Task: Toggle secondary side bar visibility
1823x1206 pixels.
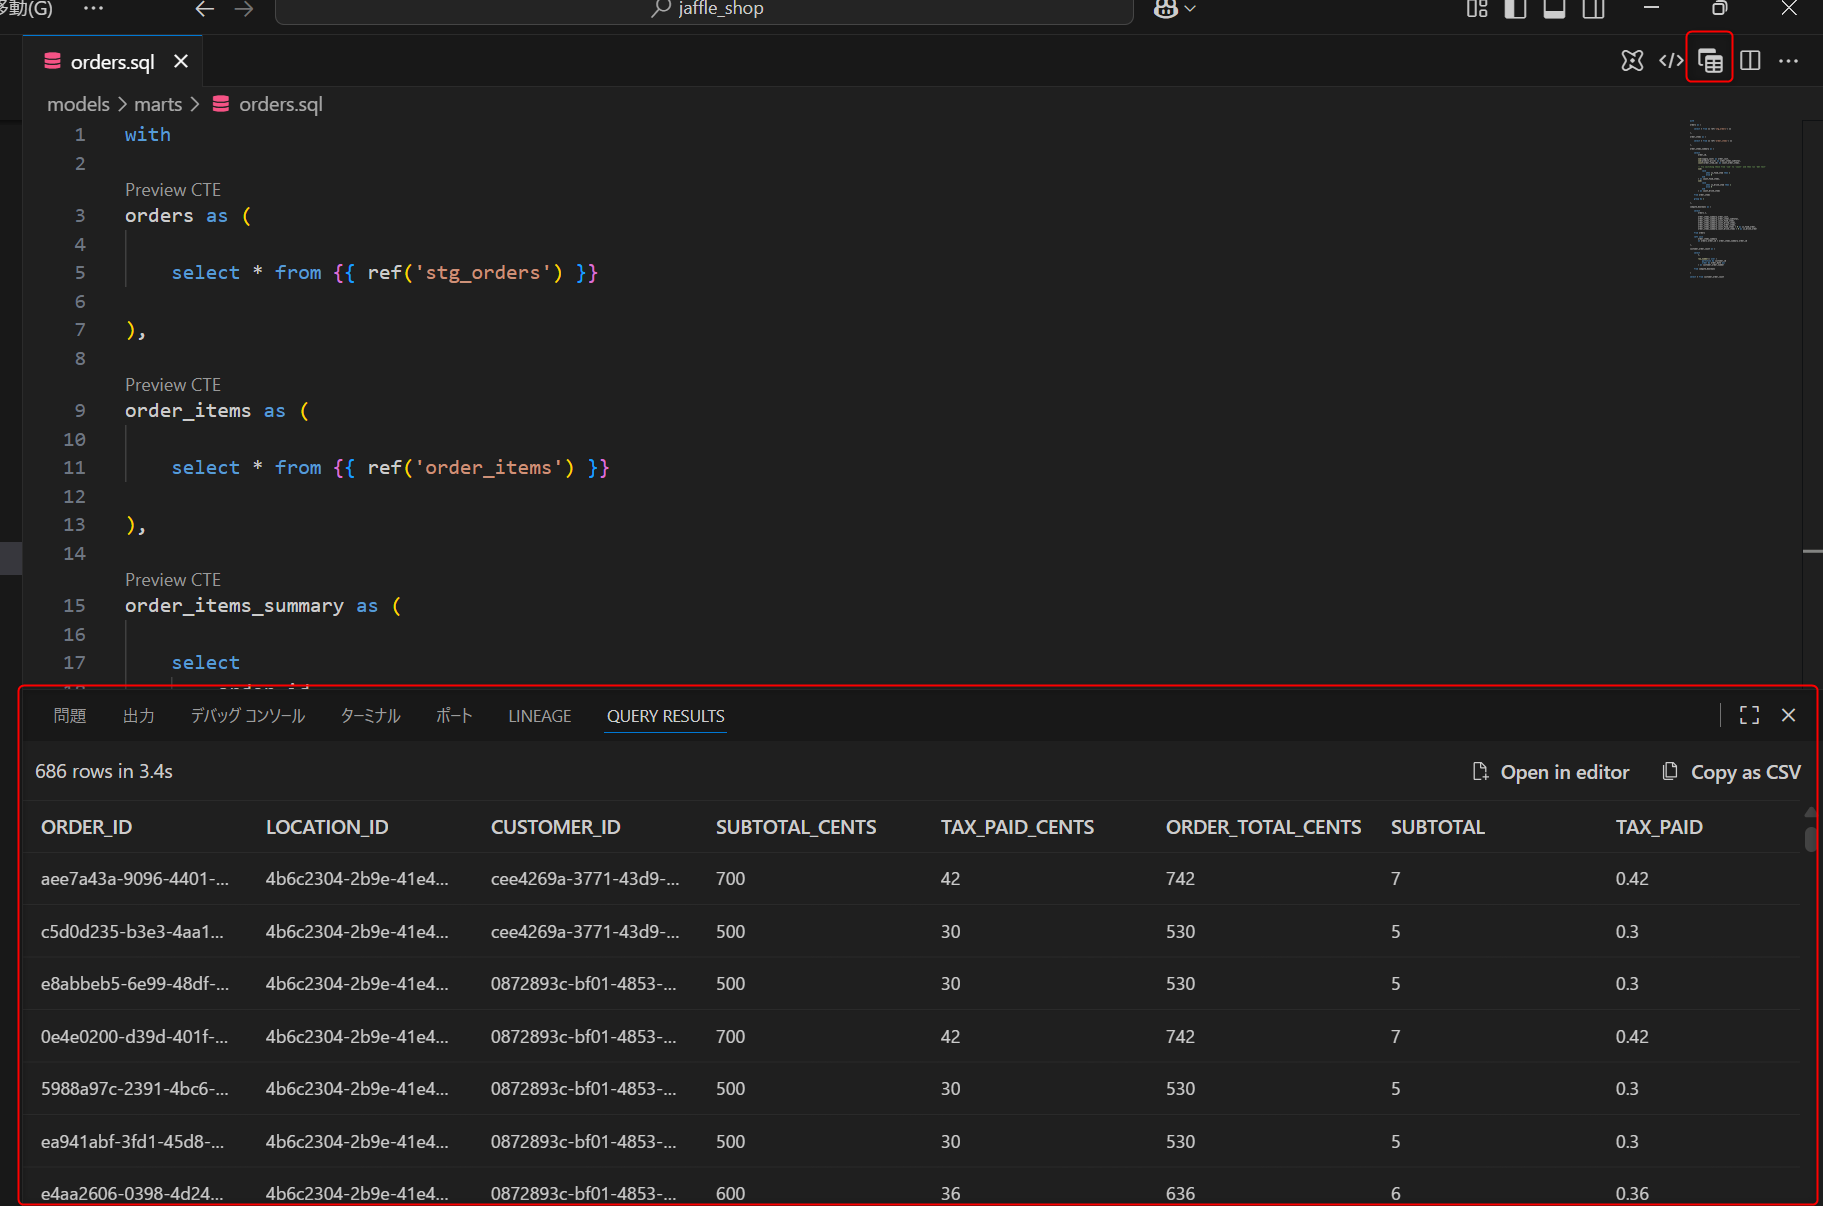Action: (1594, 9)
